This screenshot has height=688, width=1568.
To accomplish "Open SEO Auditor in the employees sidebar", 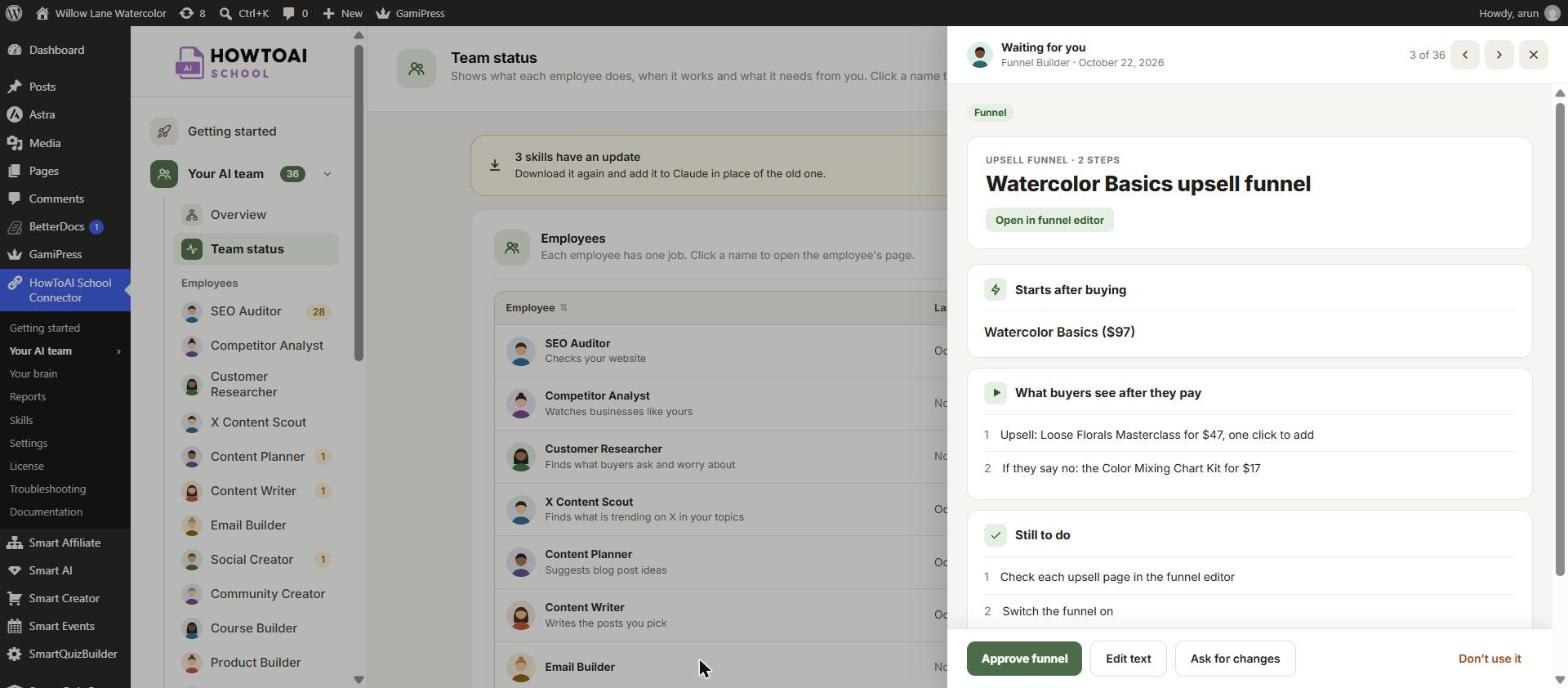I will pyautogui.click(x=246, y=312).
